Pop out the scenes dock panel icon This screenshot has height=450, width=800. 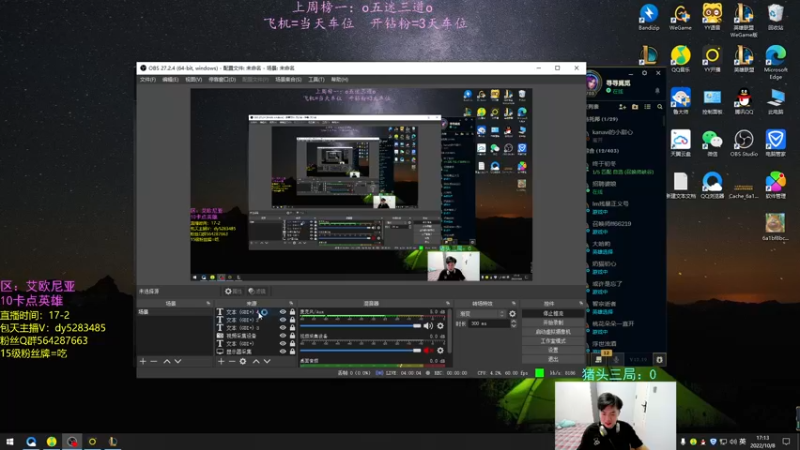click(208, 304)
